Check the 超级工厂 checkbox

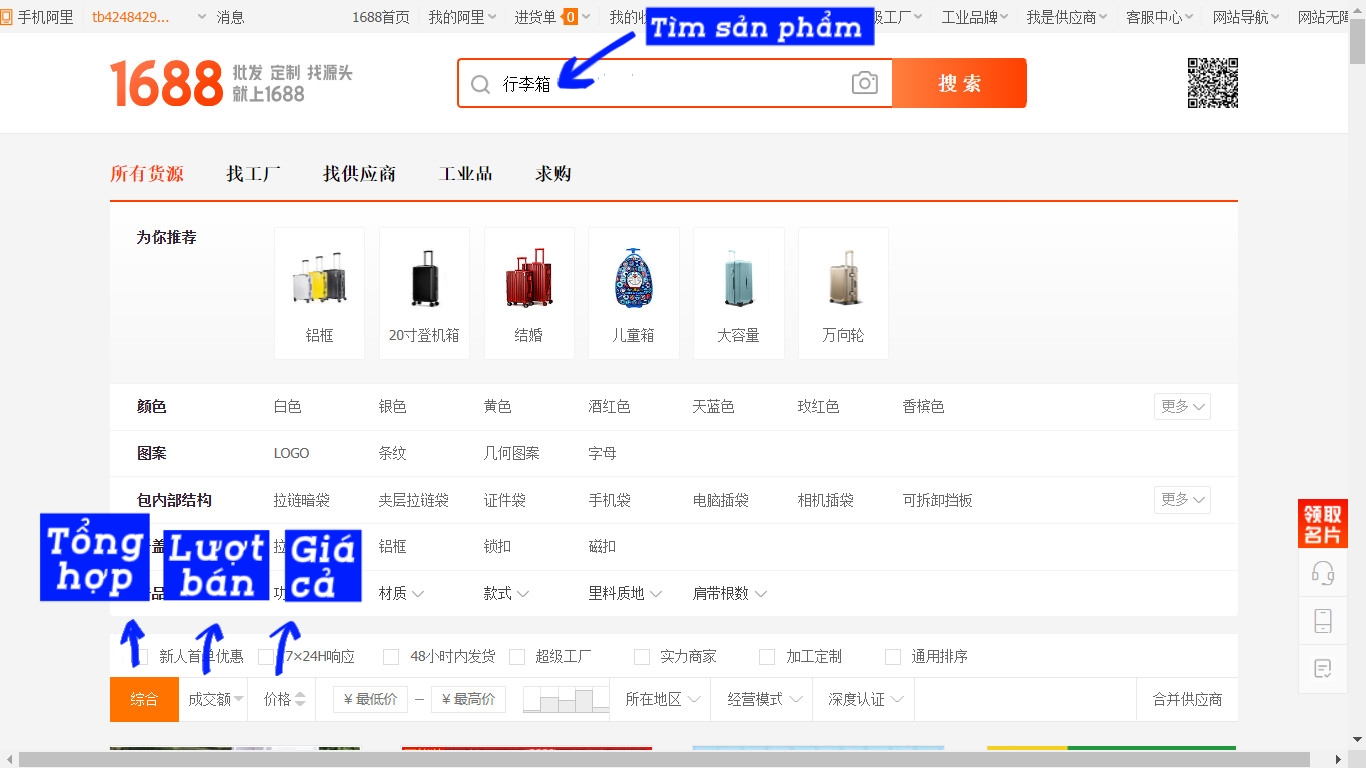[517, 657]
